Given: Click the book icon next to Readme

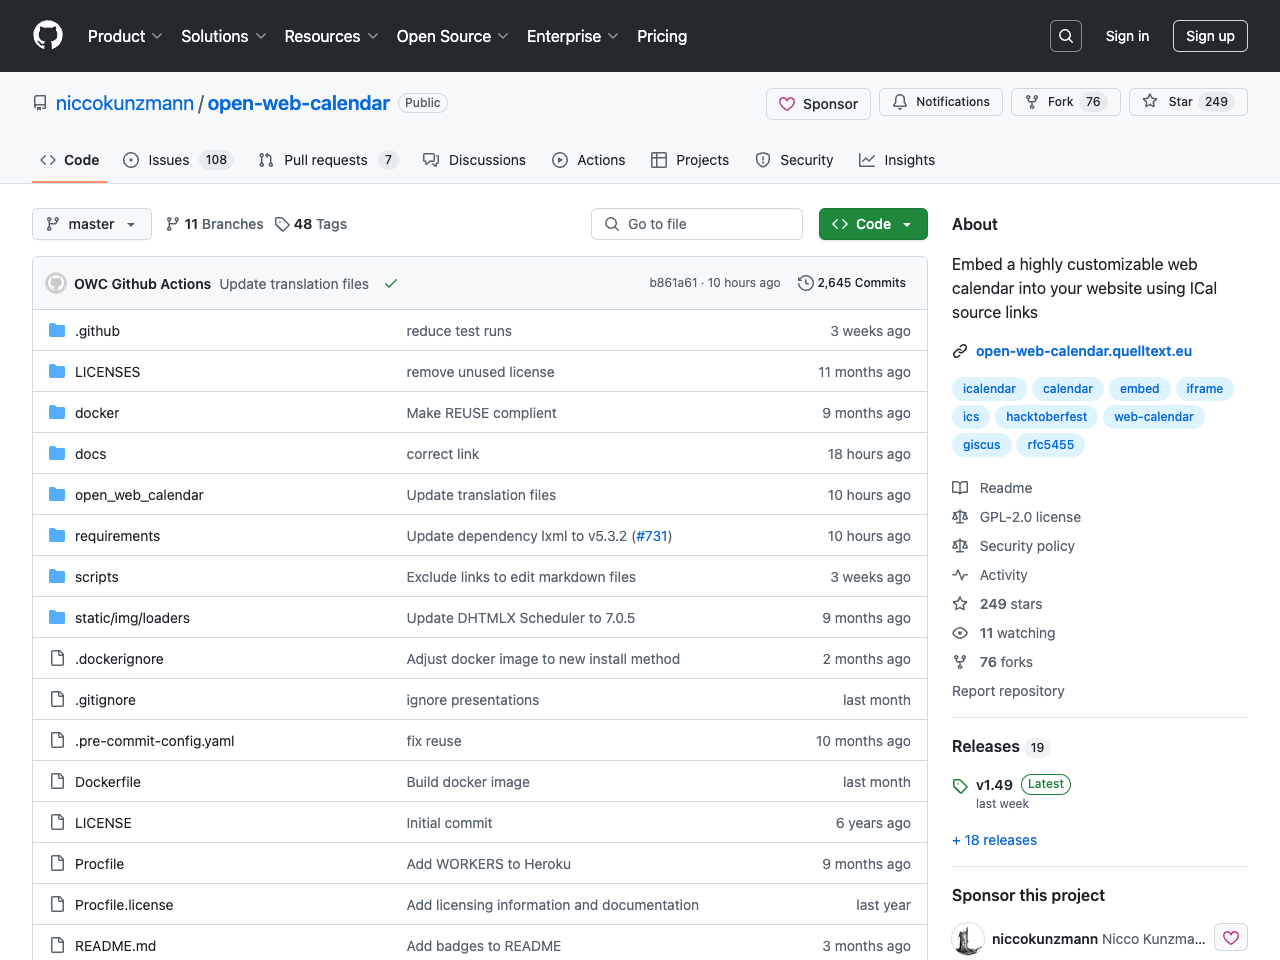Looking at the screenshot, I should (x=960, y=488).
